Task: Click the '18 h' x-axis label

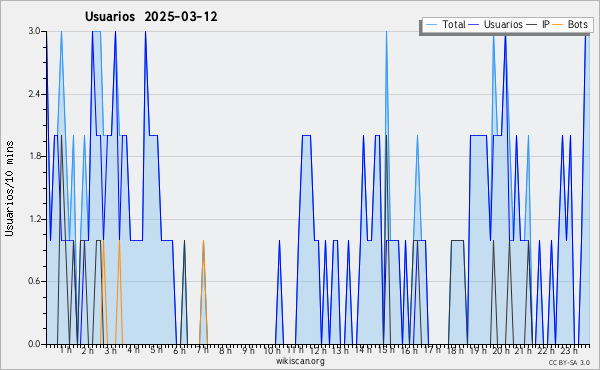Action: pos(455,351)
